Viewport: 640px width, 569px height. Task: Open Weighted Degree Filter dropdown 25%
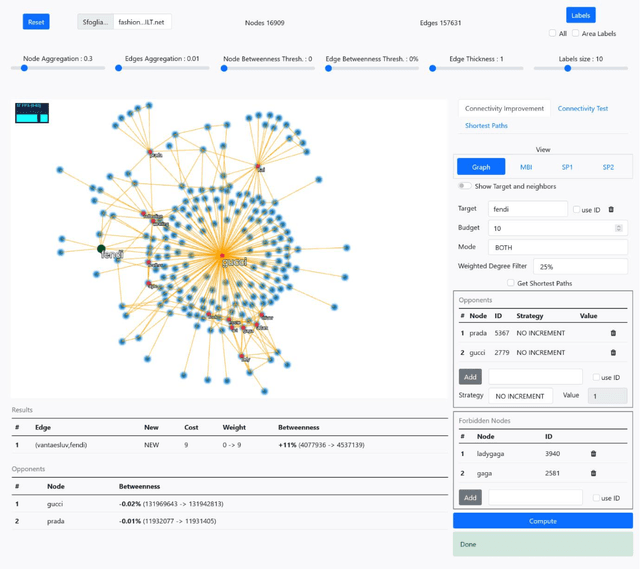pyautogui.click(x=580, y=267)
